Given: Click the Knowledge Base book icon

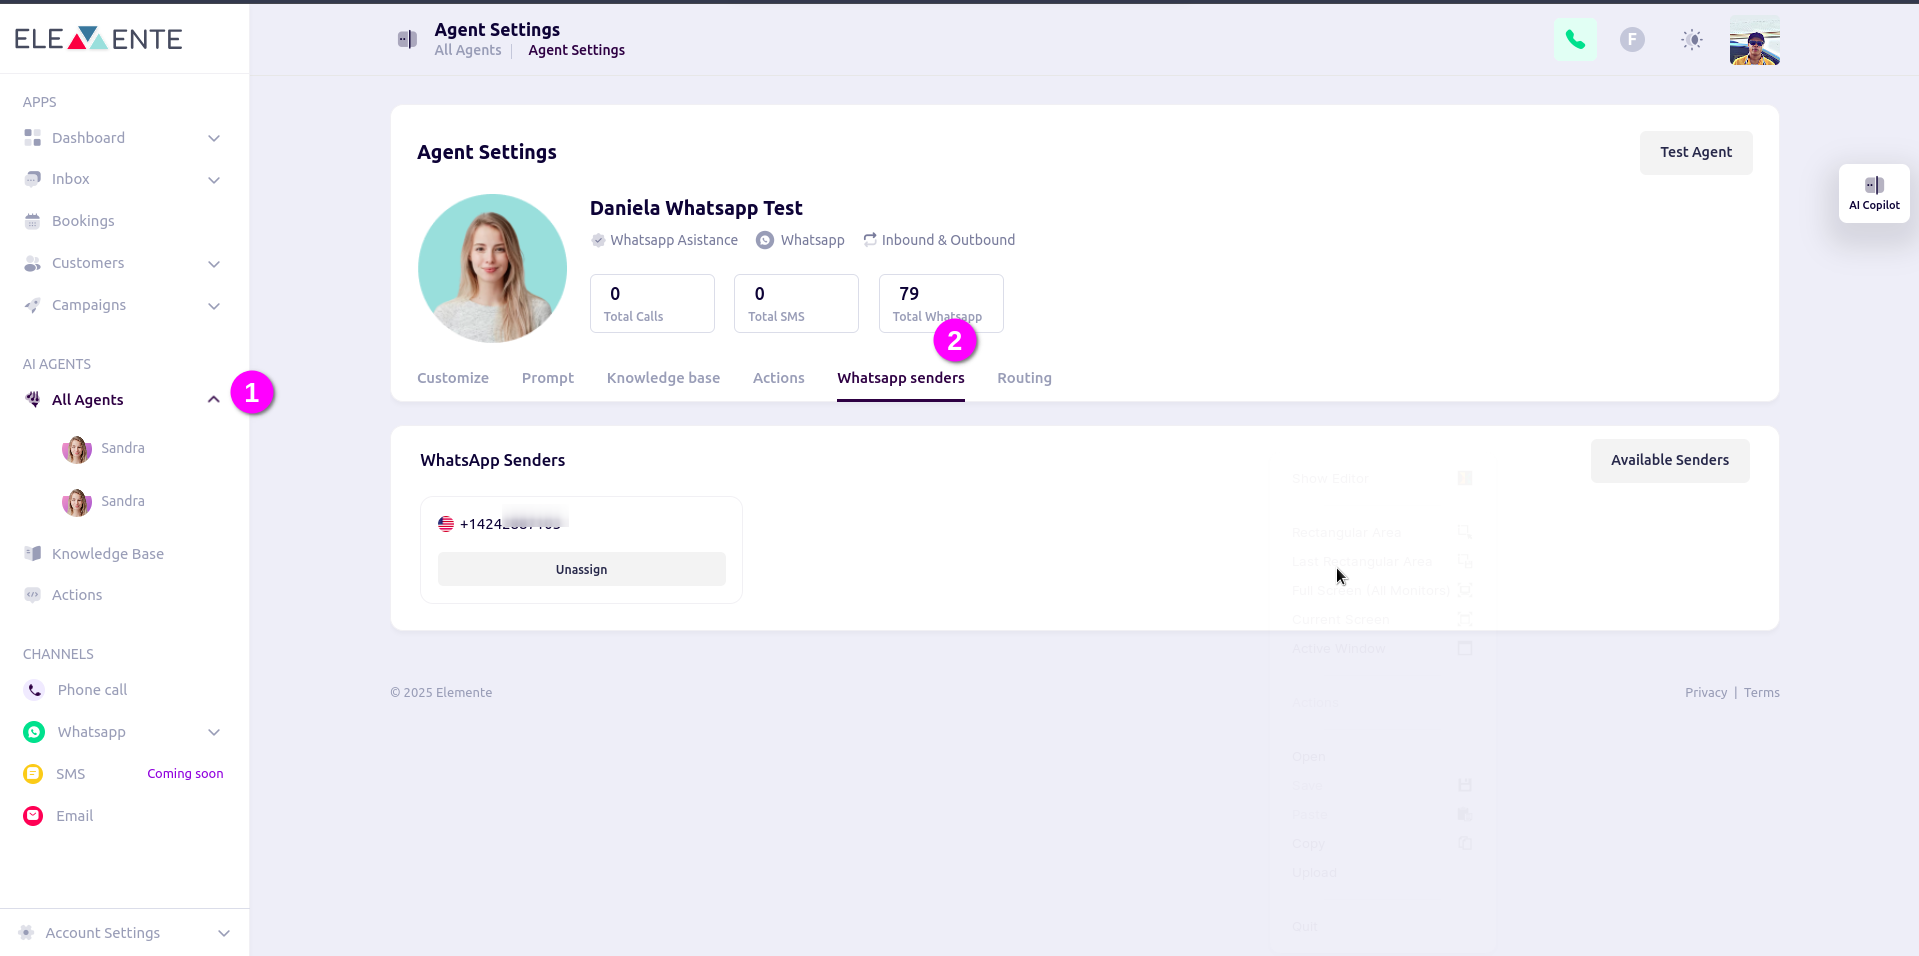Looking at the screenshot, I should coord(33,553).
